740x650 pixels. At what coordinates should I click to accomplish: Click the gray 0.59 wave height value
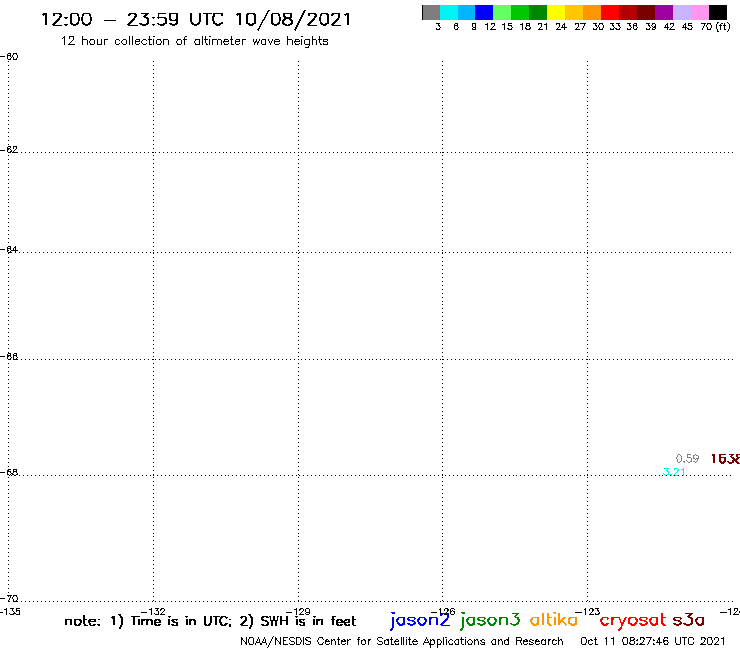[687, 458]
